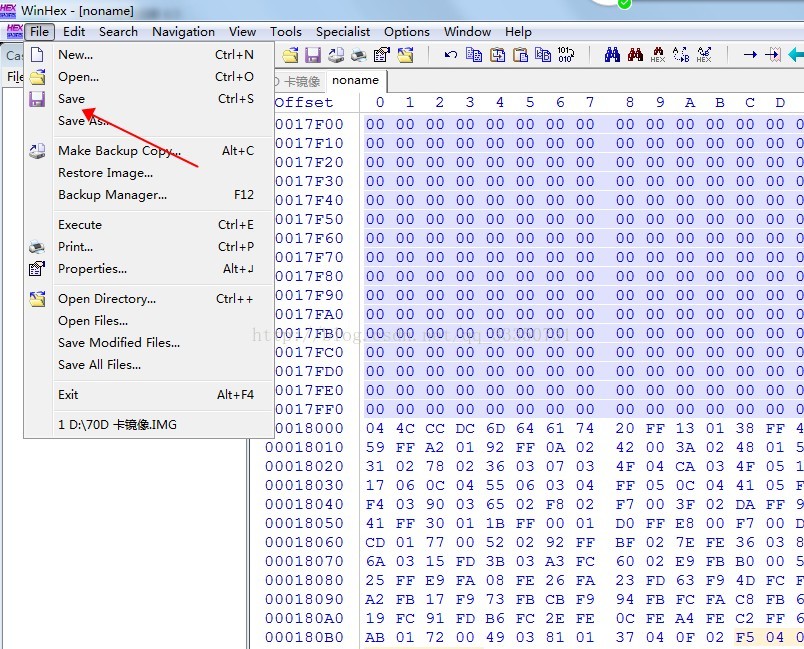Choose Open Directory... menu entry
The height and width of the screenshot is (649, 804).
point(149,299)
